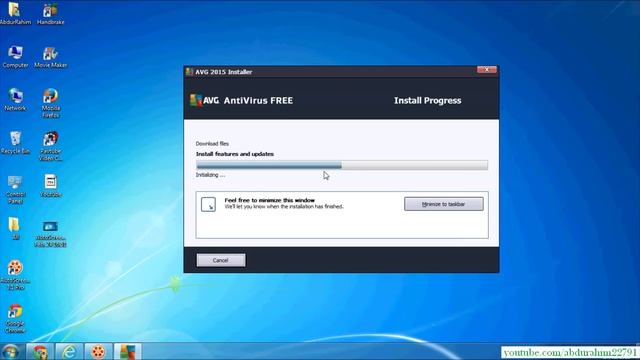
Task: Open the Recycle Bin
Action: (15, 142)
